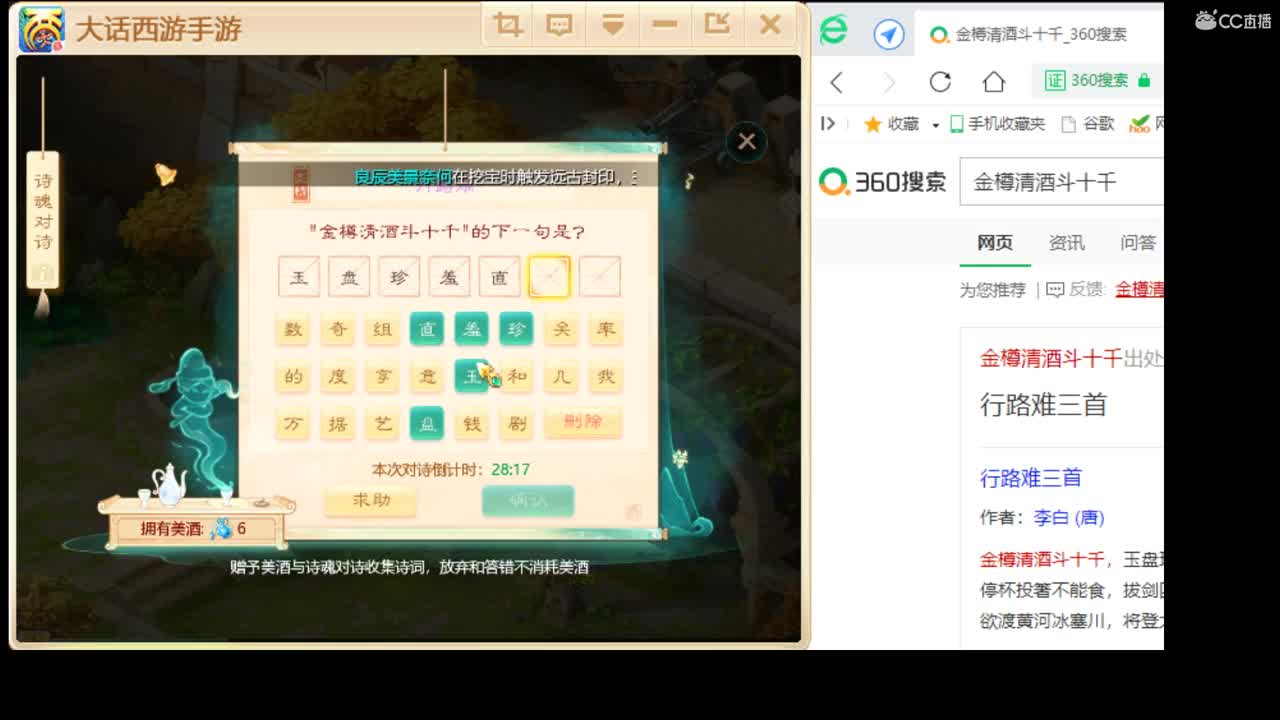Go back in the browser

[x=837, y=82]
